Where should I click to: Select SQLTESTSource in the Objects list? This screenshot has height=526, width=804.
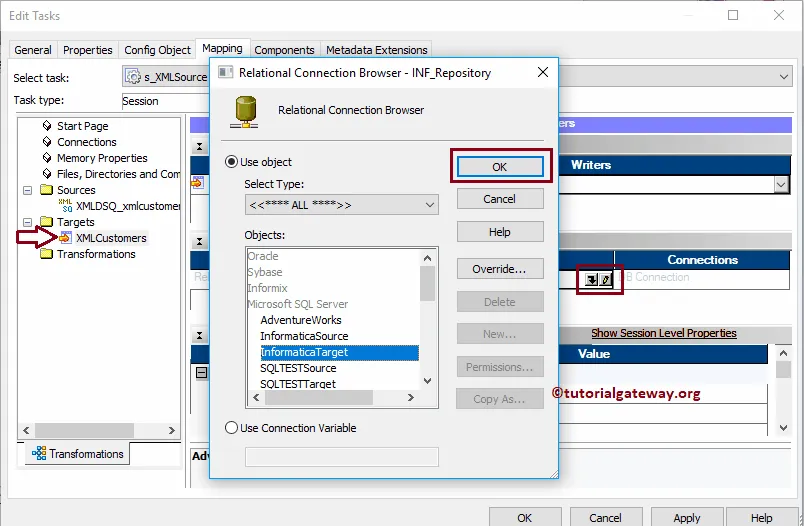pyautogui.click(x=298, y=368)
